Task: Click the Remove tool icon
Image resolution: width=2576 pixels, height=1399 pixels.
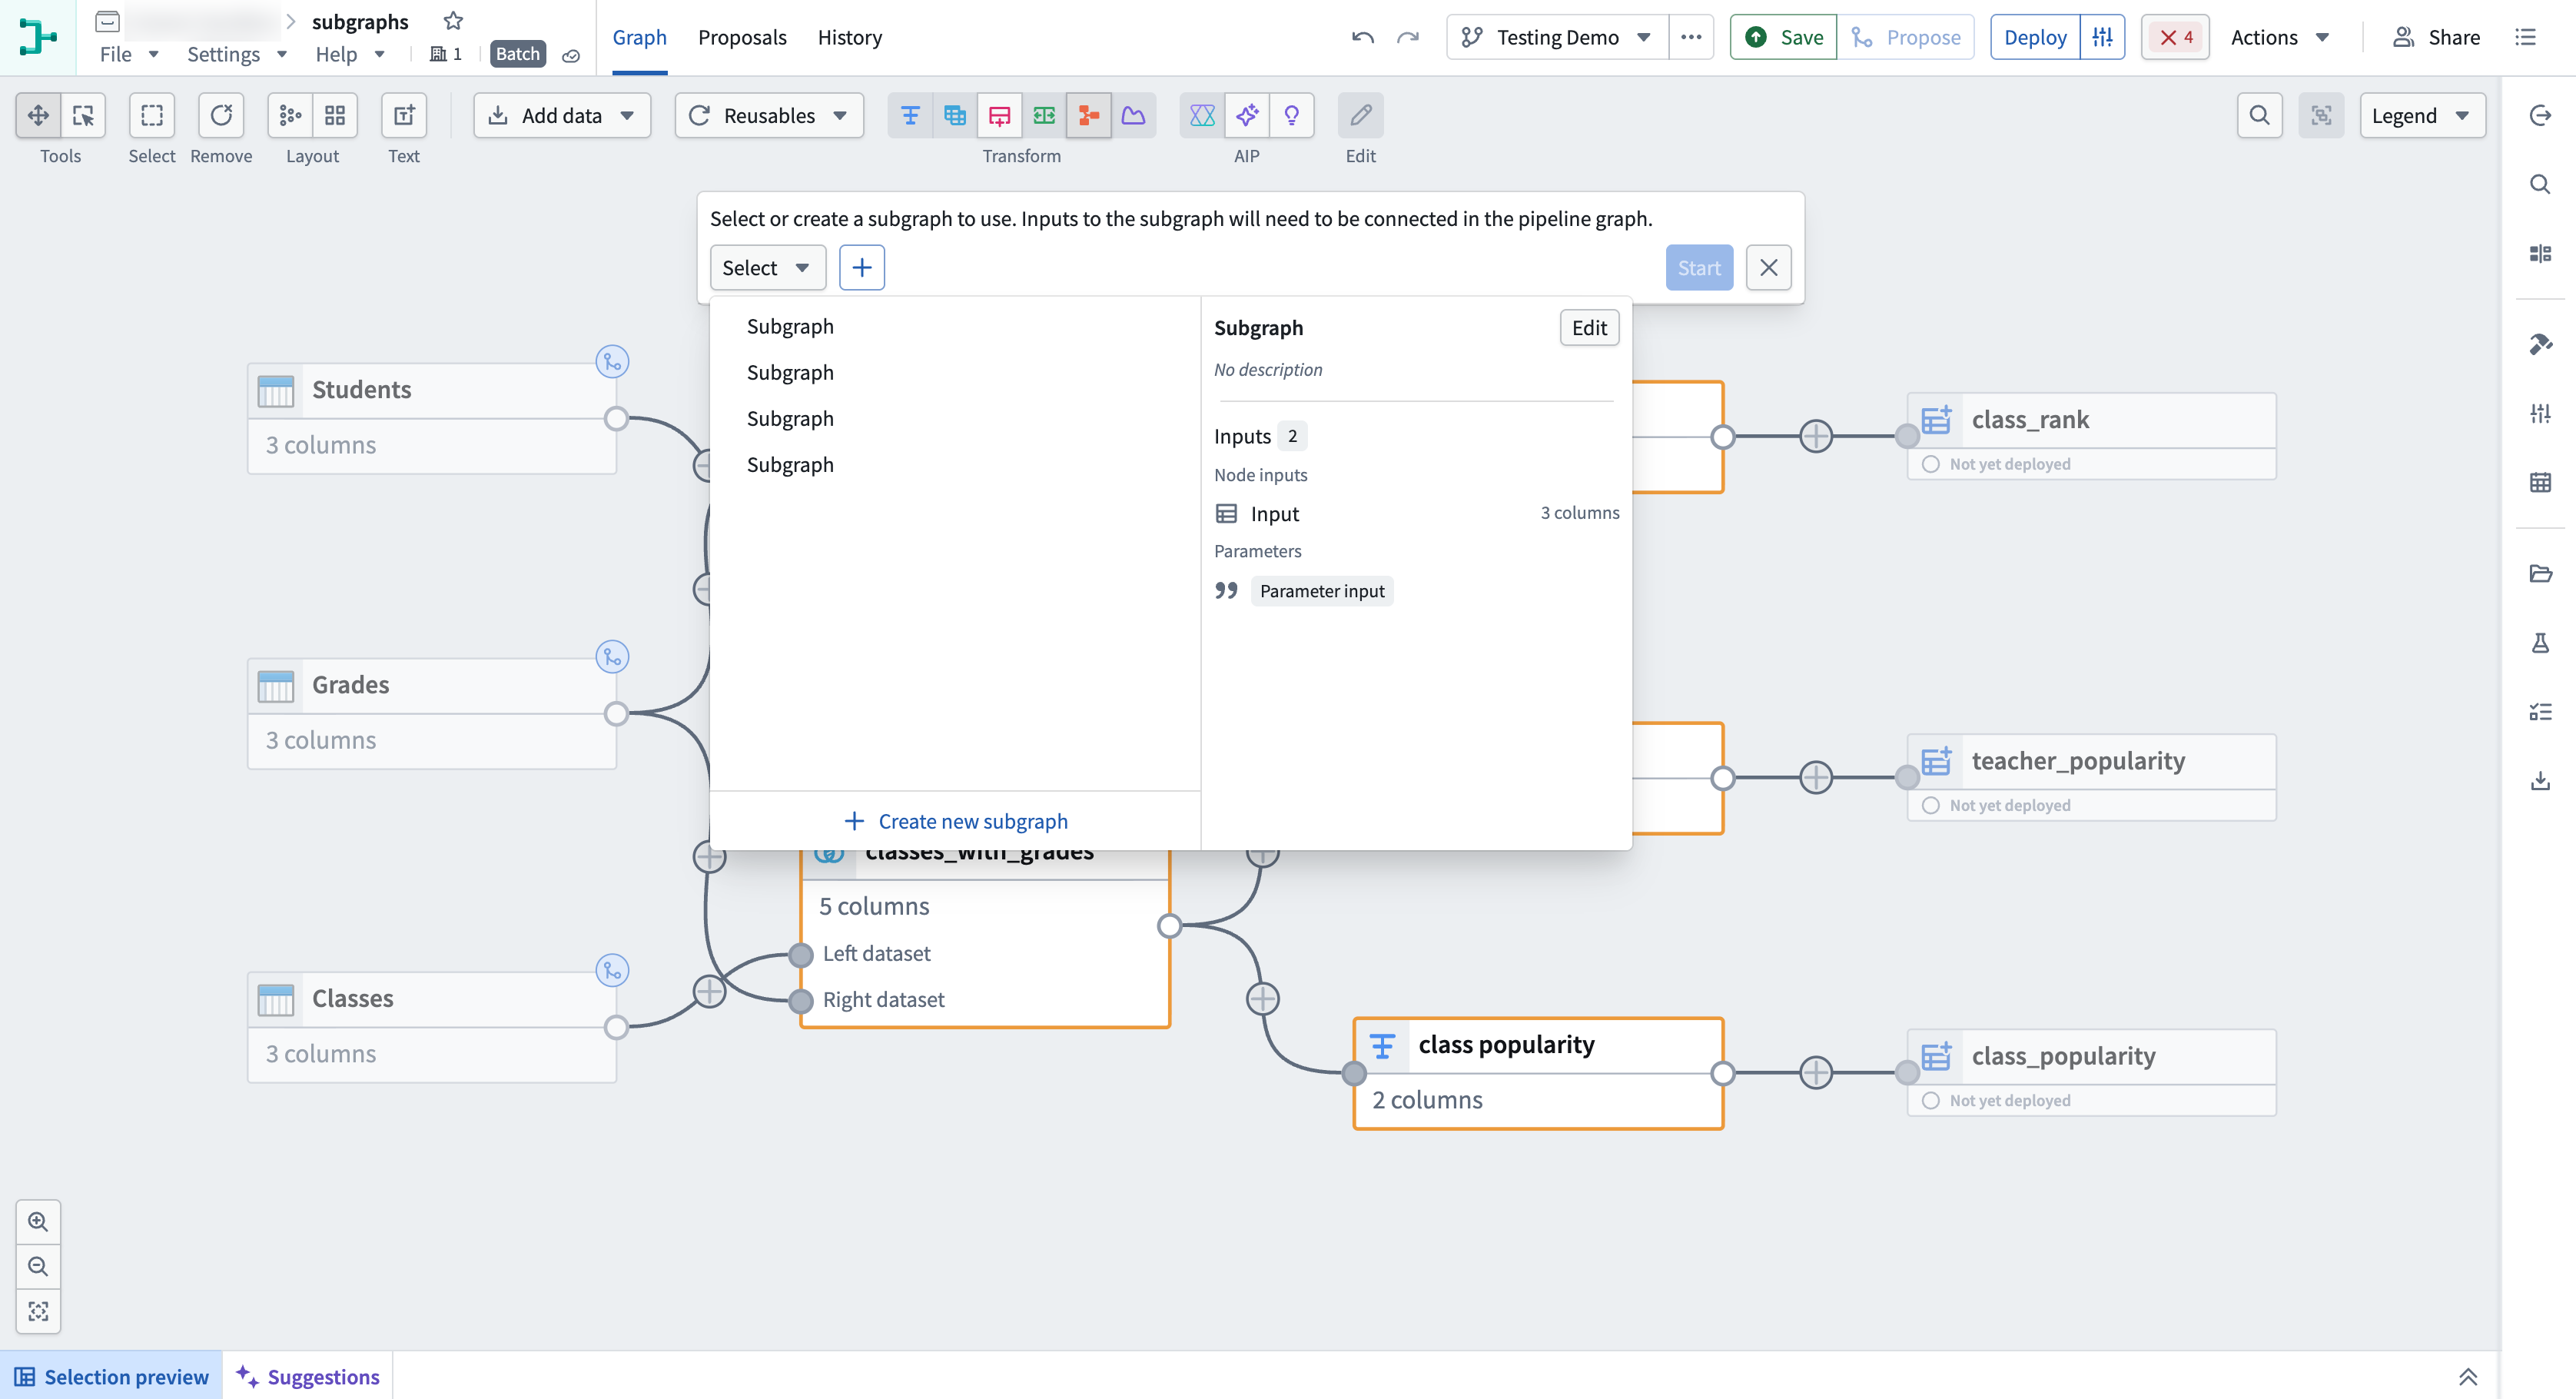Action: click(221, 115)
